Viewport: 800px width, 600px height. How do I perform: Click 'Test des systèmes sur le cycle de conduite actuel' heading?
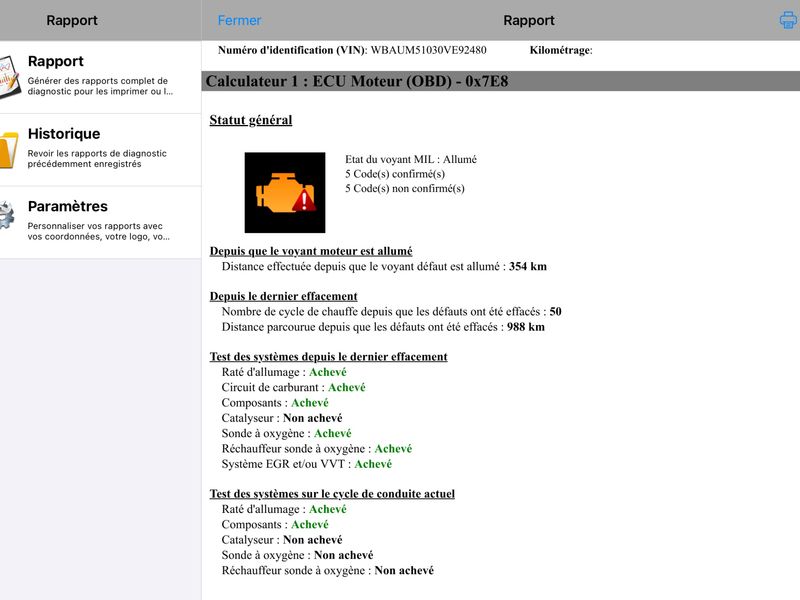pos(332,494)
